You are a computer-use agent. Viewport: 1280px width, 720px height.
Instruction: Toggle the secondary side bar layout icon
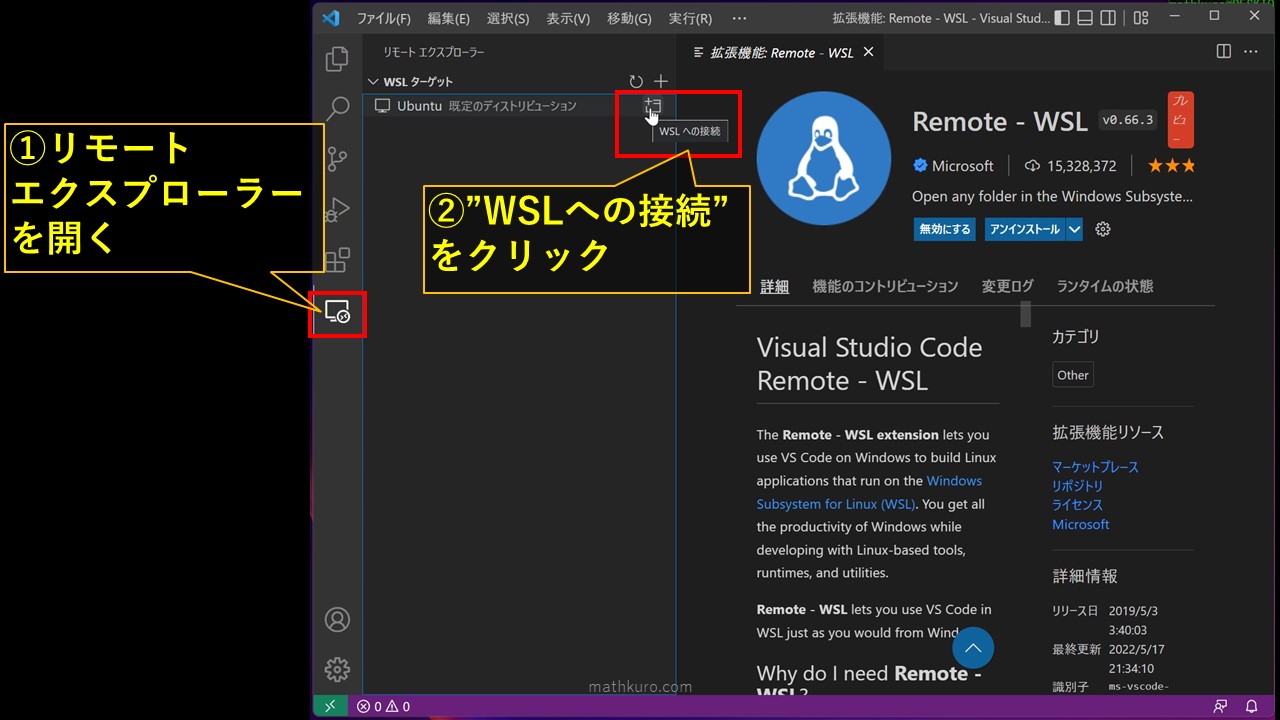point(1108,18)
